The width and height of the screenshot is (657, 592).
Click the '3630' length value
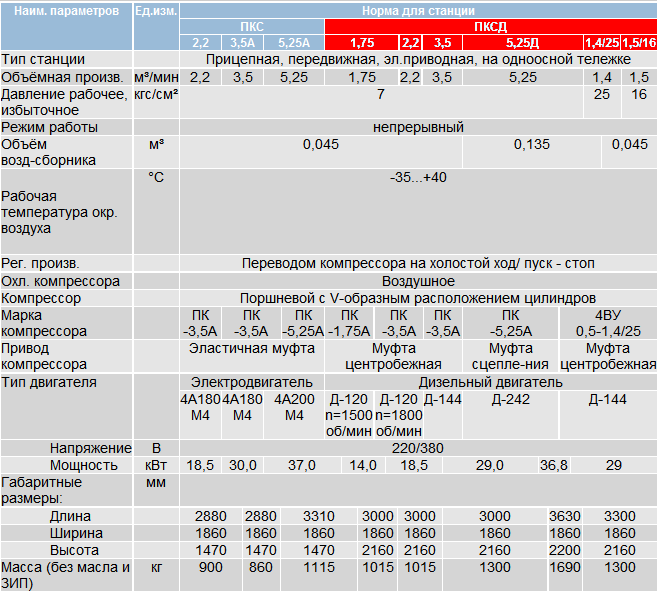565,516
